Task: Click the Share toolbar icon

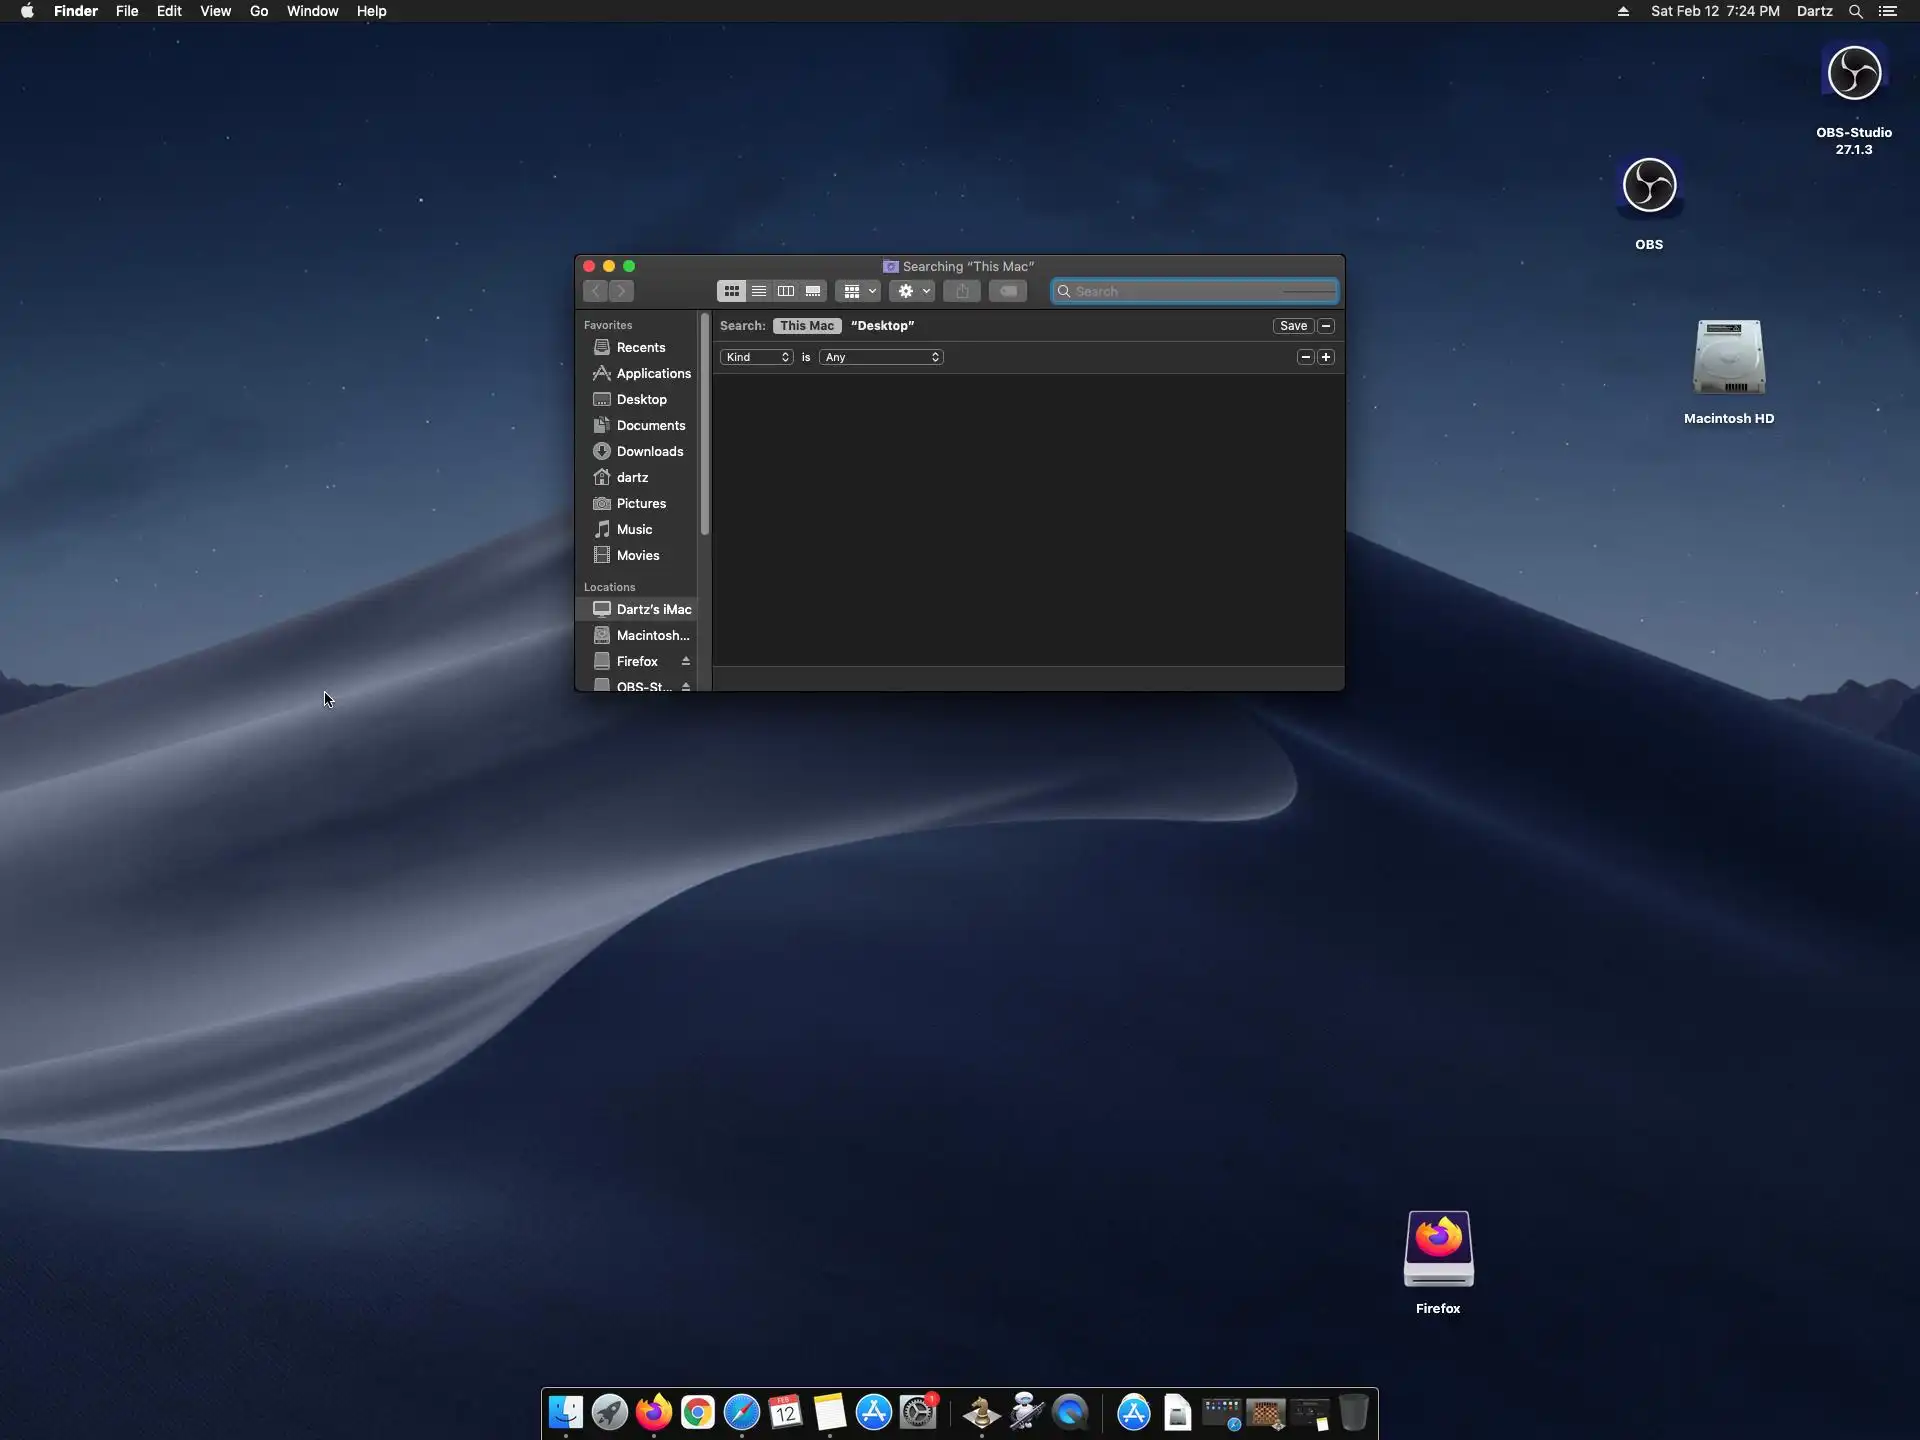Action: pos(962,291)
